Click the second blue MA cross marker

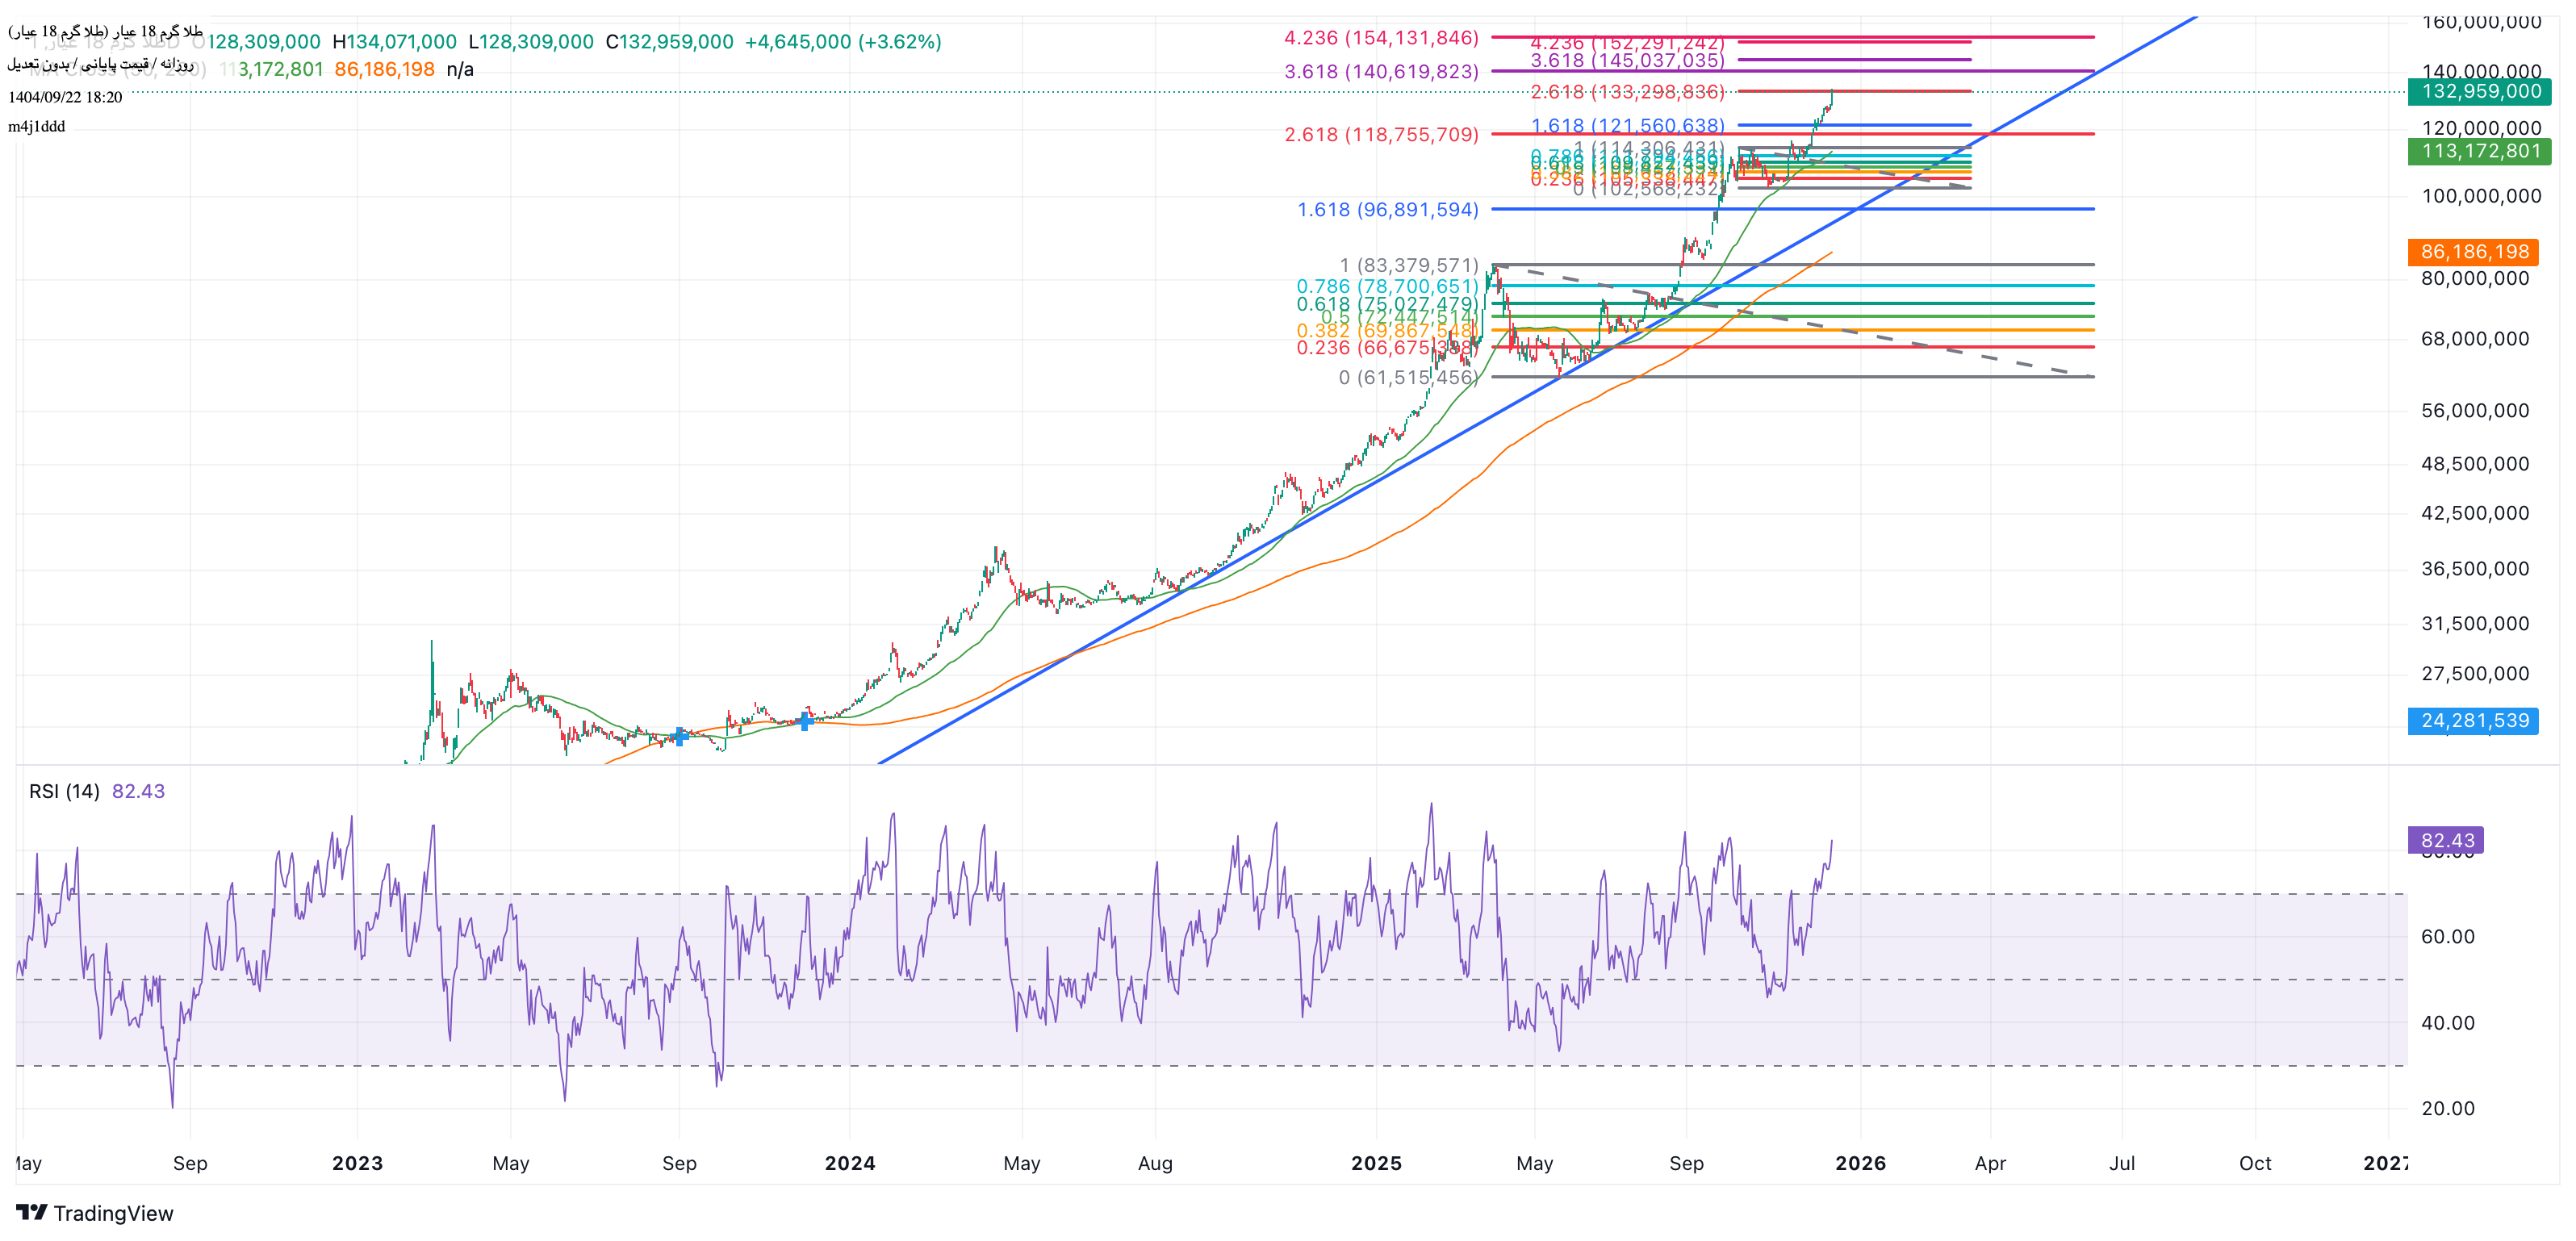[805, 720]
